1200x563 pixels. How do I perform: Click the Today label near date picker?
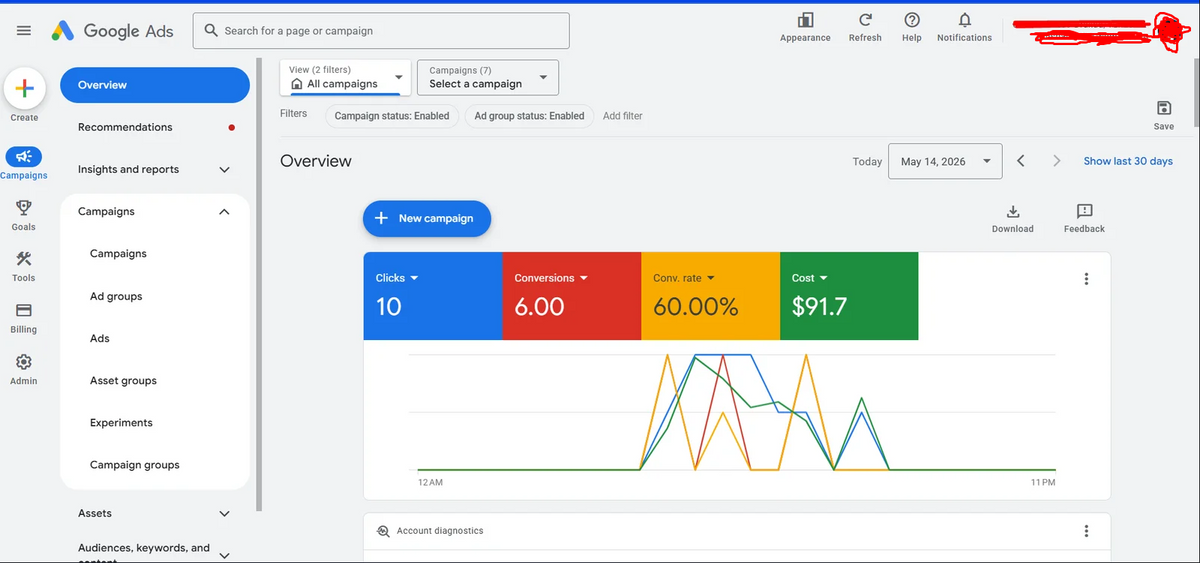click(867, 161)
